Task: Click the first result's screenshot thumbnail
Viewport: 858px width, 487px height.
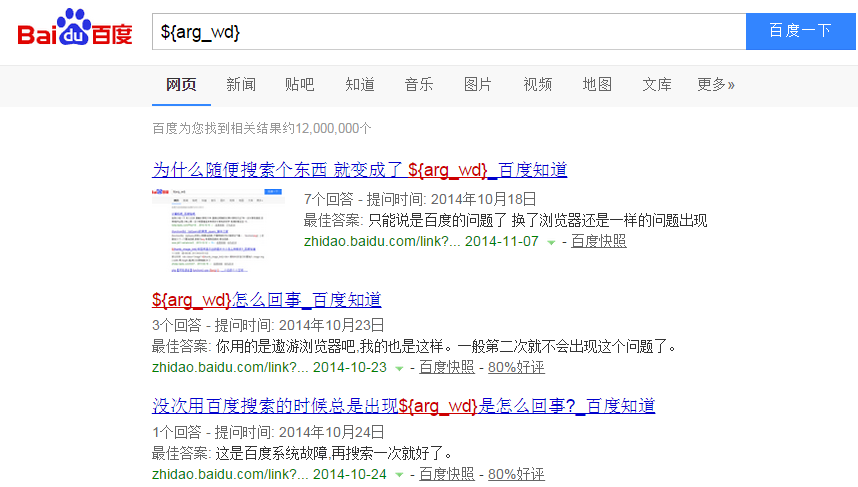Action: (218, 230)
